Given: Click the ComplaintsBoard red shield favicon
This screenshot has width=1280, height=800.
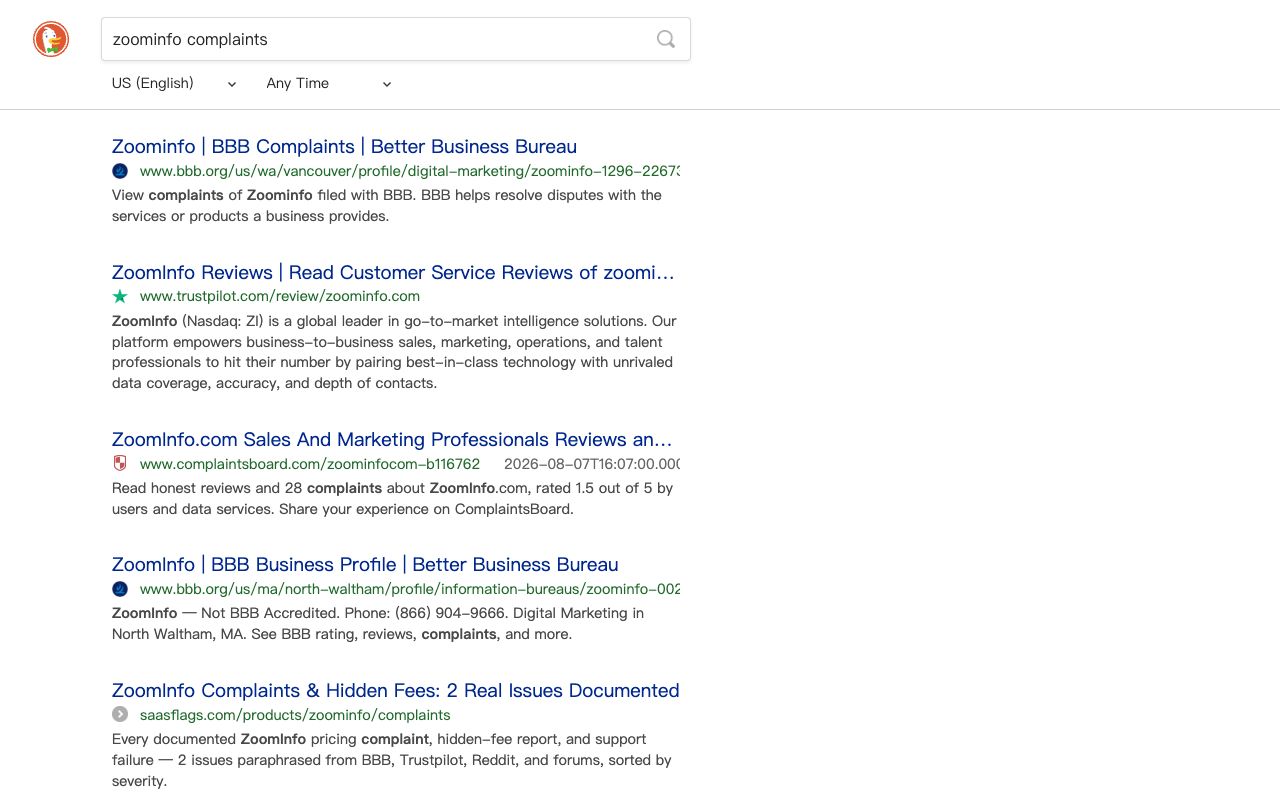Looking at the screenshot, I should point(120,463).
